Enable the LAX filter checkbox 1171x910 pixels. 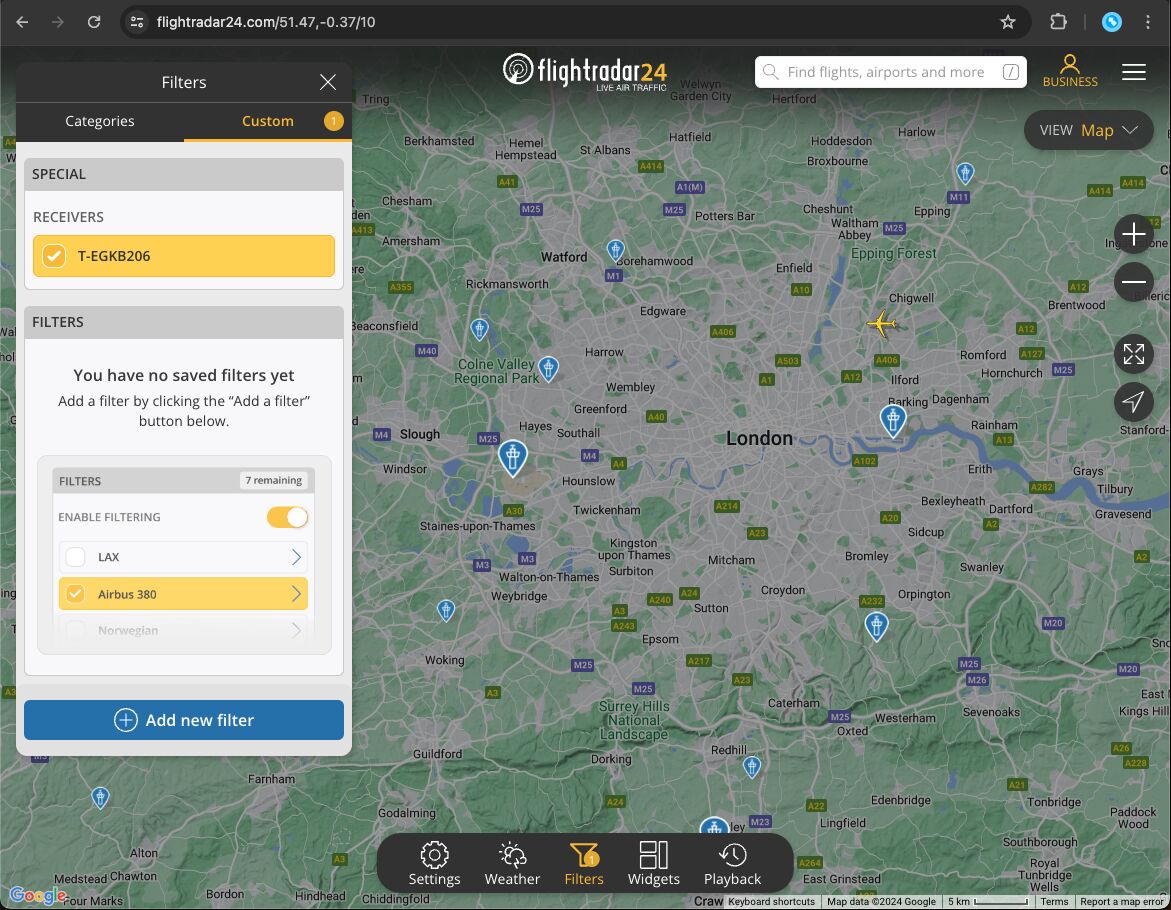(x=75, y=557)
